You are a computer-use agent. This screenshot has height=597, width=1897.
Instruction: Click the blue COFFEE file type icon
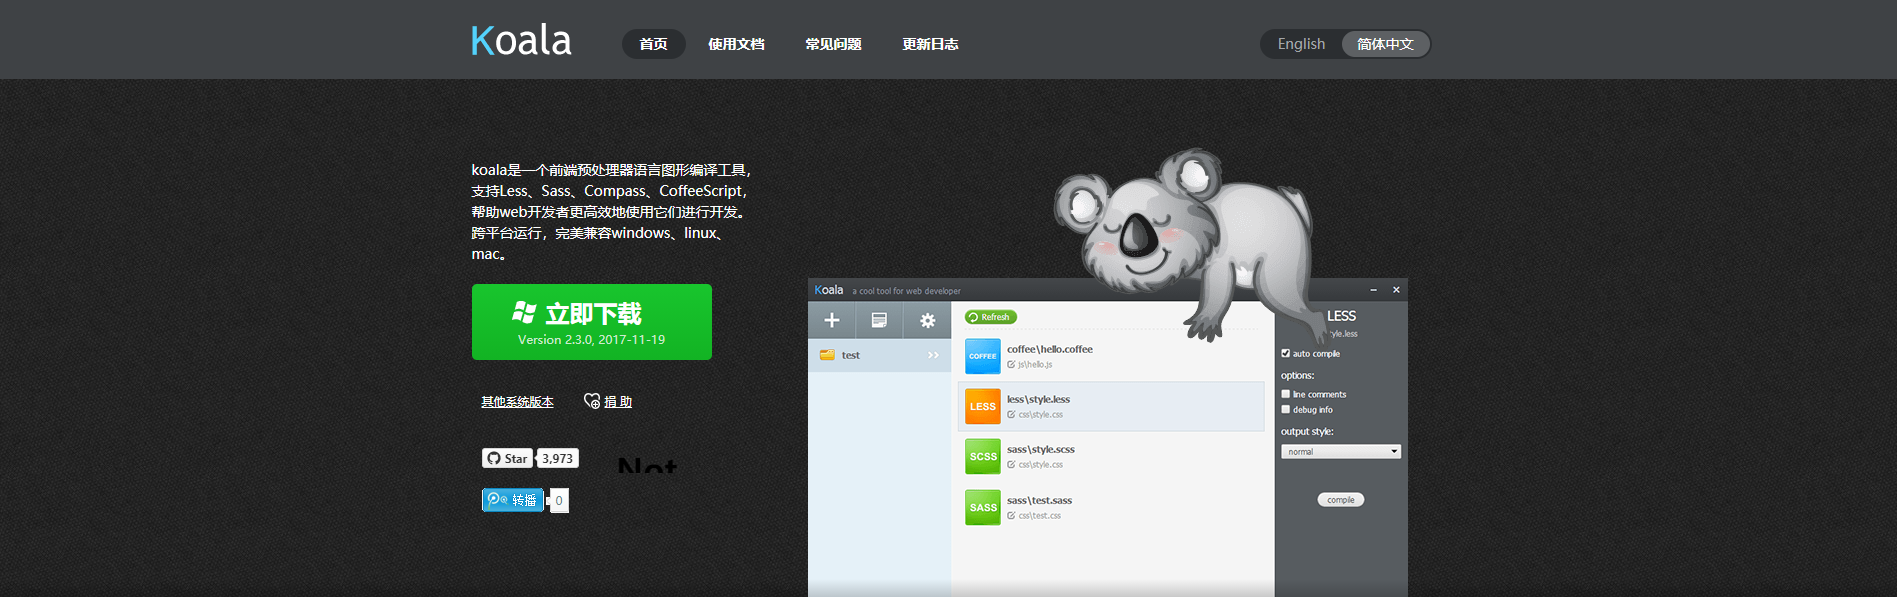point(982,356)
